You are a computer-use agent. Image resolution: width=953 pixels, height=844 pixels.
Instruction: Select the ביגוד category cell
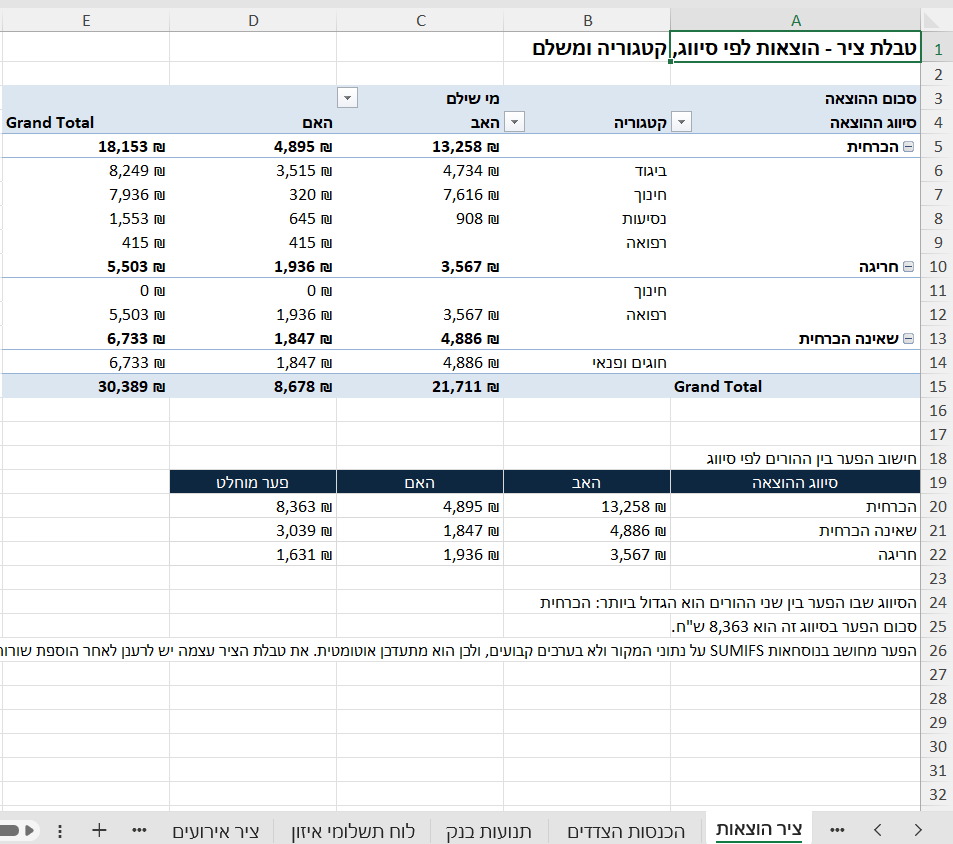click(588, 171)
